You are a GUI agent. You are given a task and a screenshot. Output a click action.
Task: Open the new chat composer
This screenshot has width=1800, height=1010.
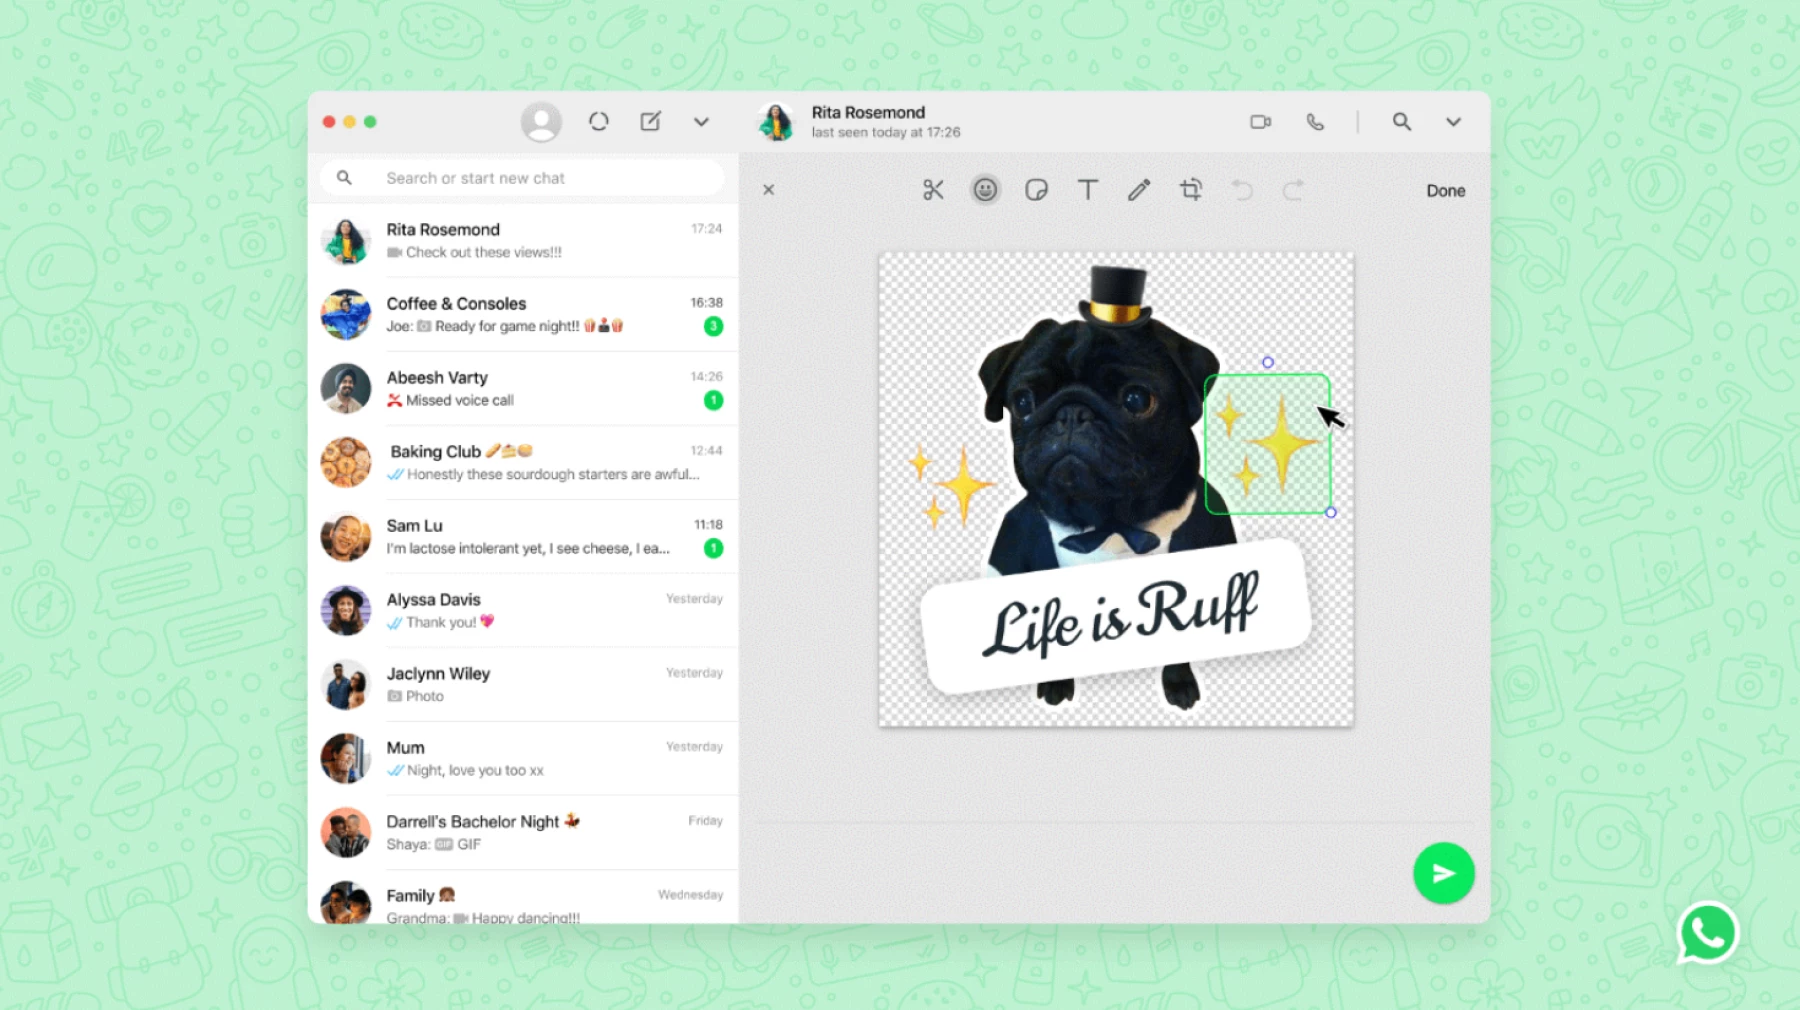click(650, 120)
